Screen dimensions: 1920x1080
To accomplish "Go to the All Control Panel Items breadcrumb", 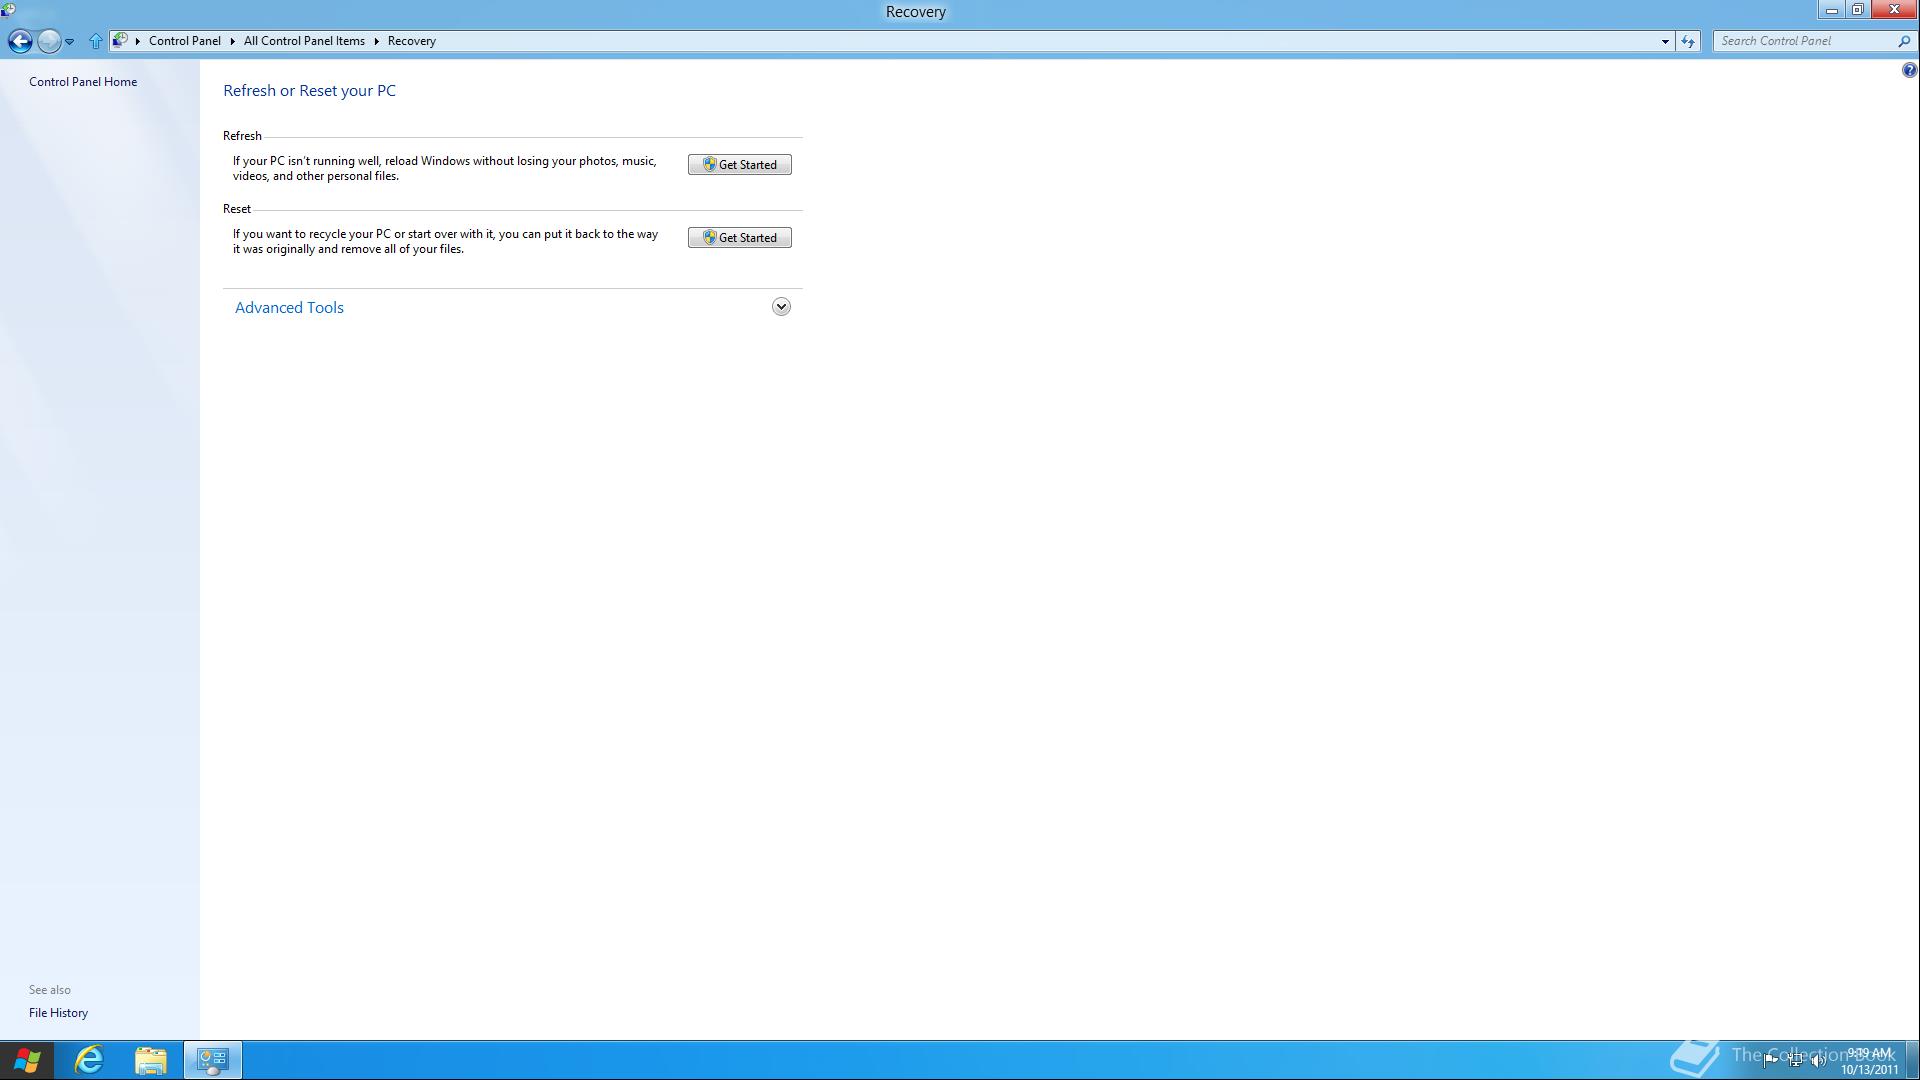I will pos(304,41).
